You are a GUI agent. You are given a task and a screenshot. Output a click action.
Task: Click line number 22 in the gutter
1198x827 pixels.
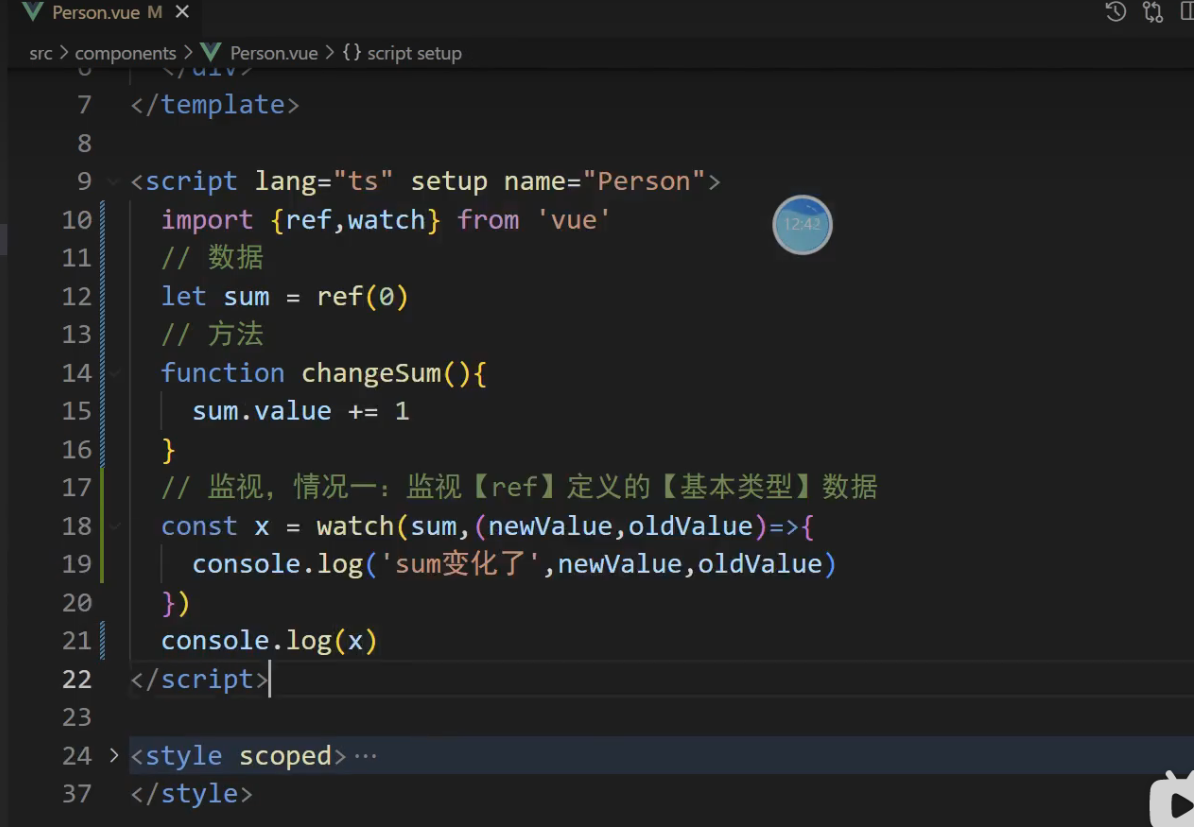tap(76, 679)
